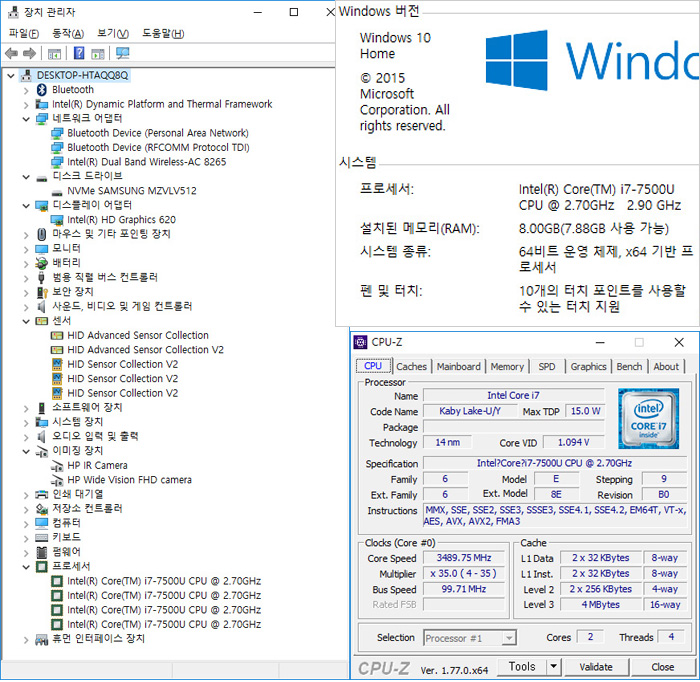The height and width of the screenshot is (682, 700).
Task: Click the Validate button in CPU-Z
Action: pos(596,667)
